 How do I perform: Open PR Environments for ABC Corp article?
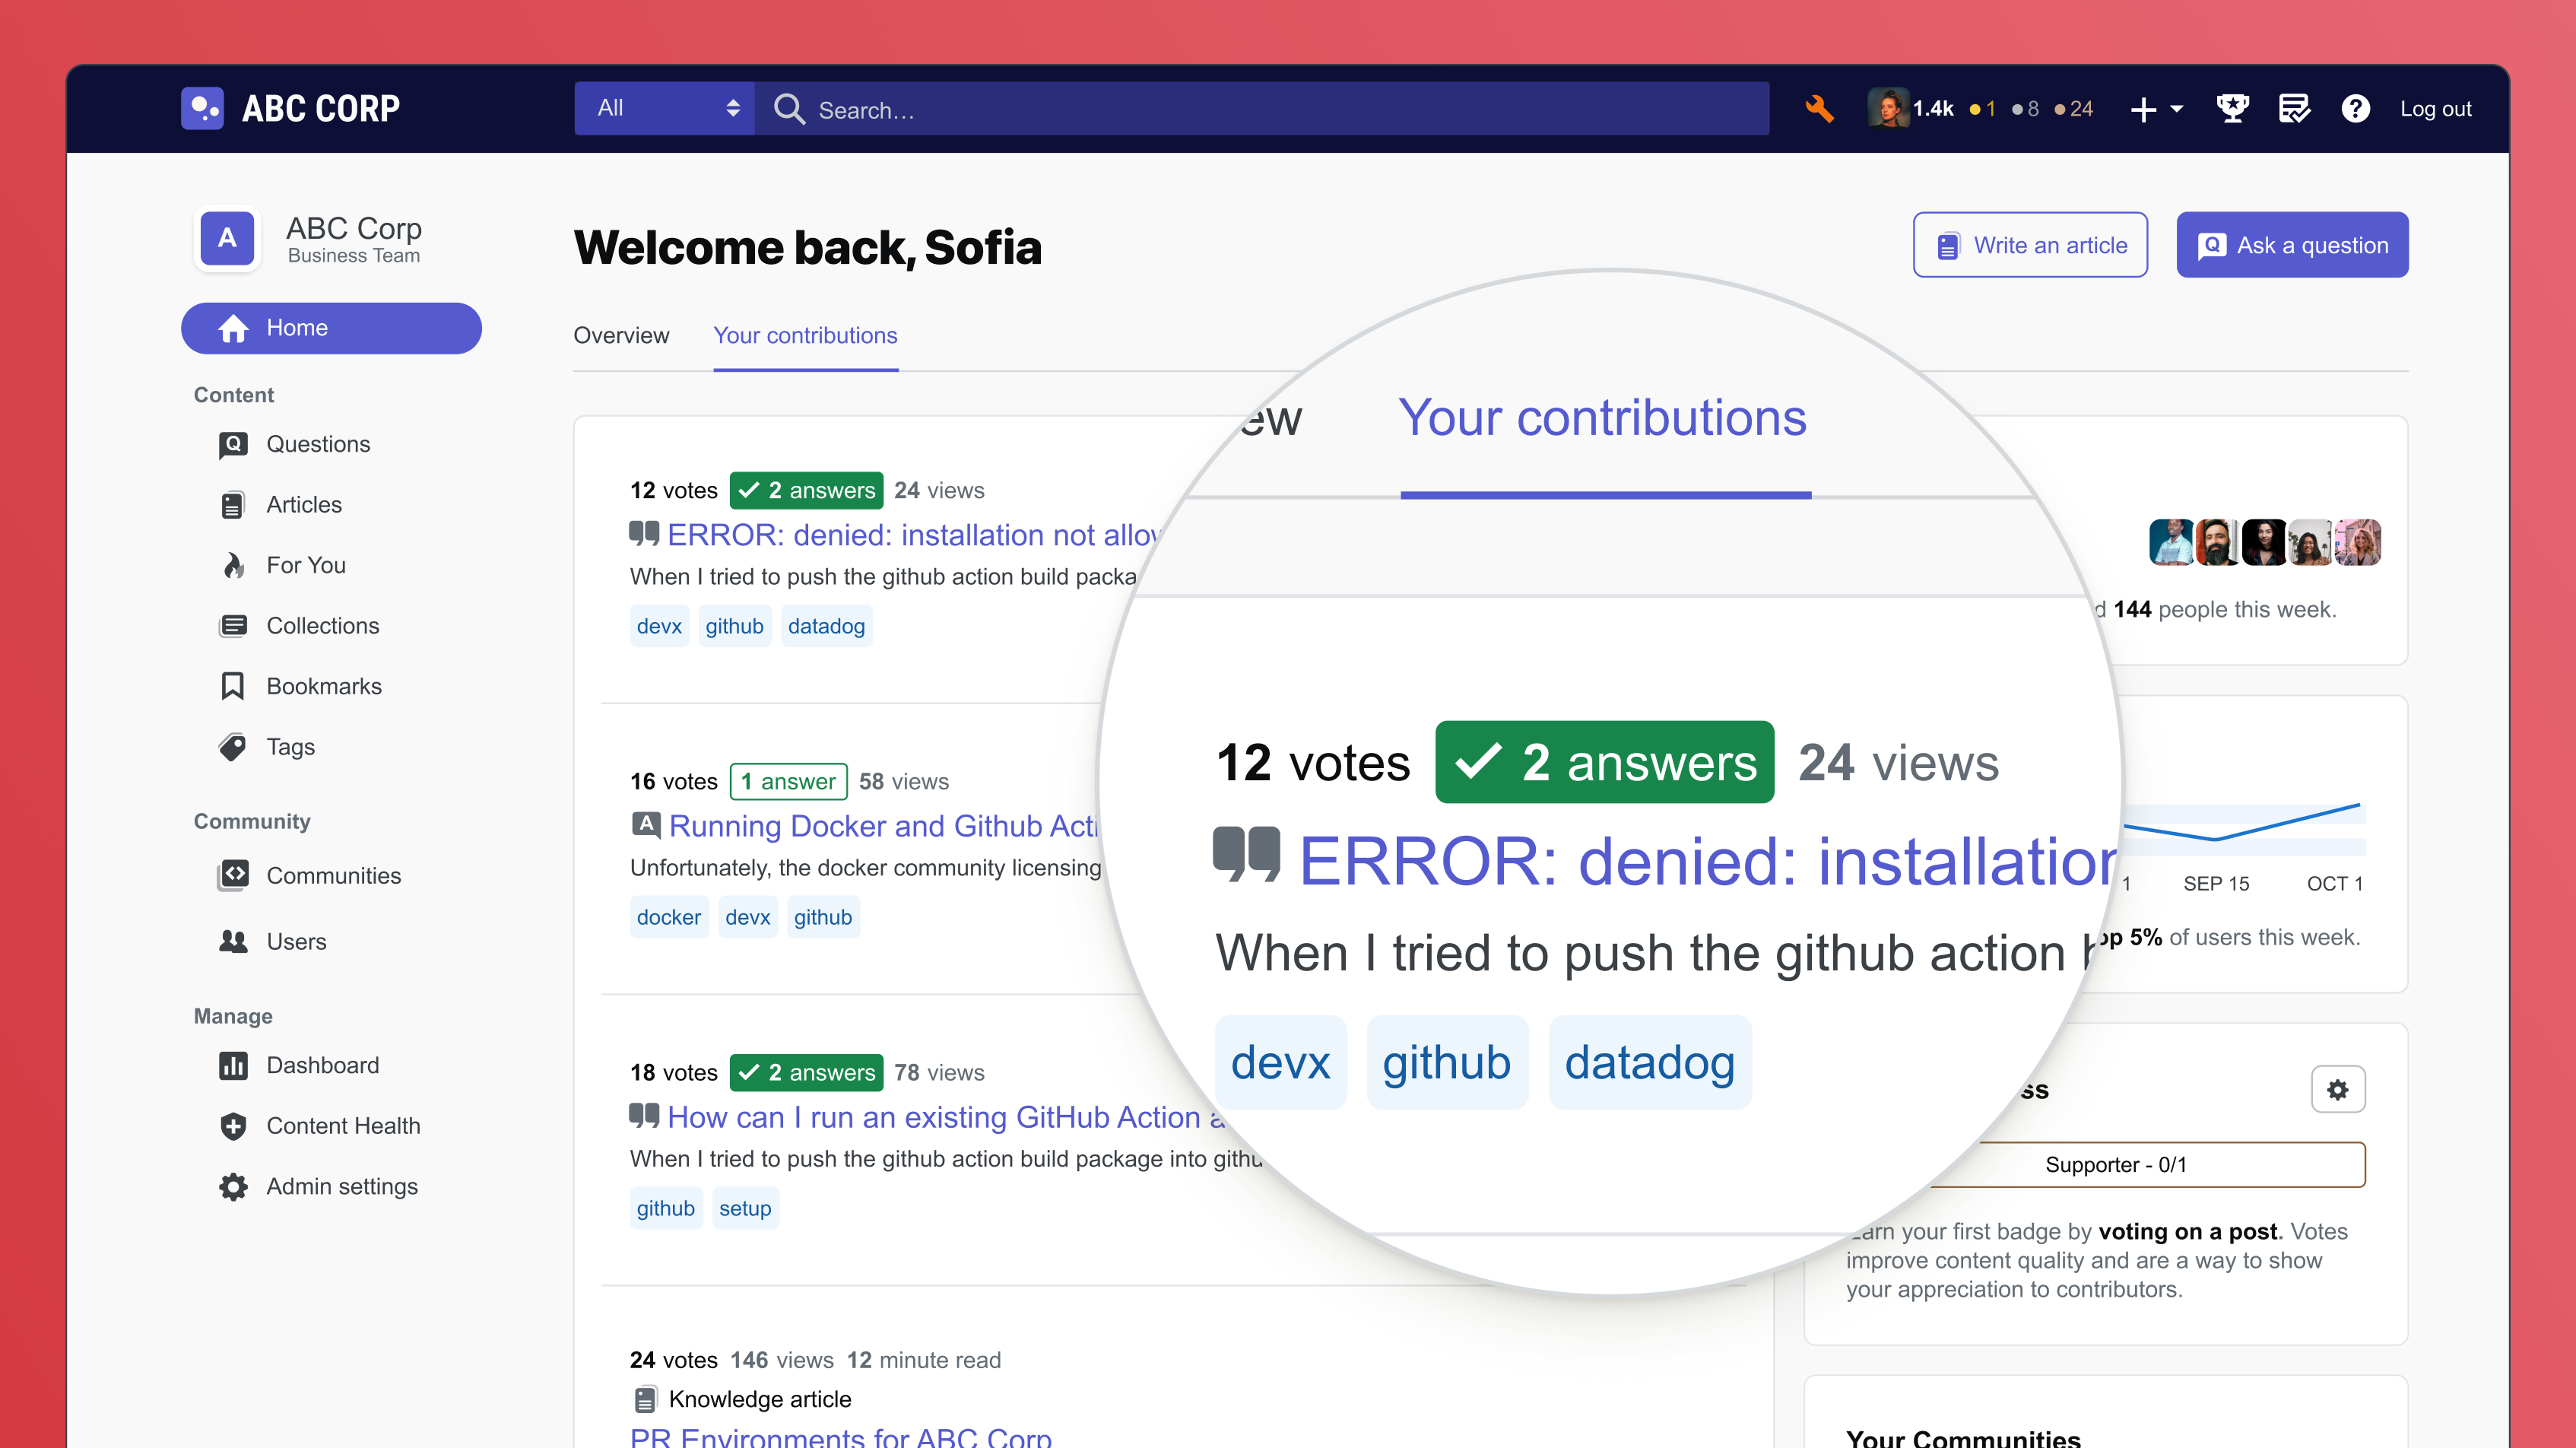pyautogui.click(x=840, y=1438)
